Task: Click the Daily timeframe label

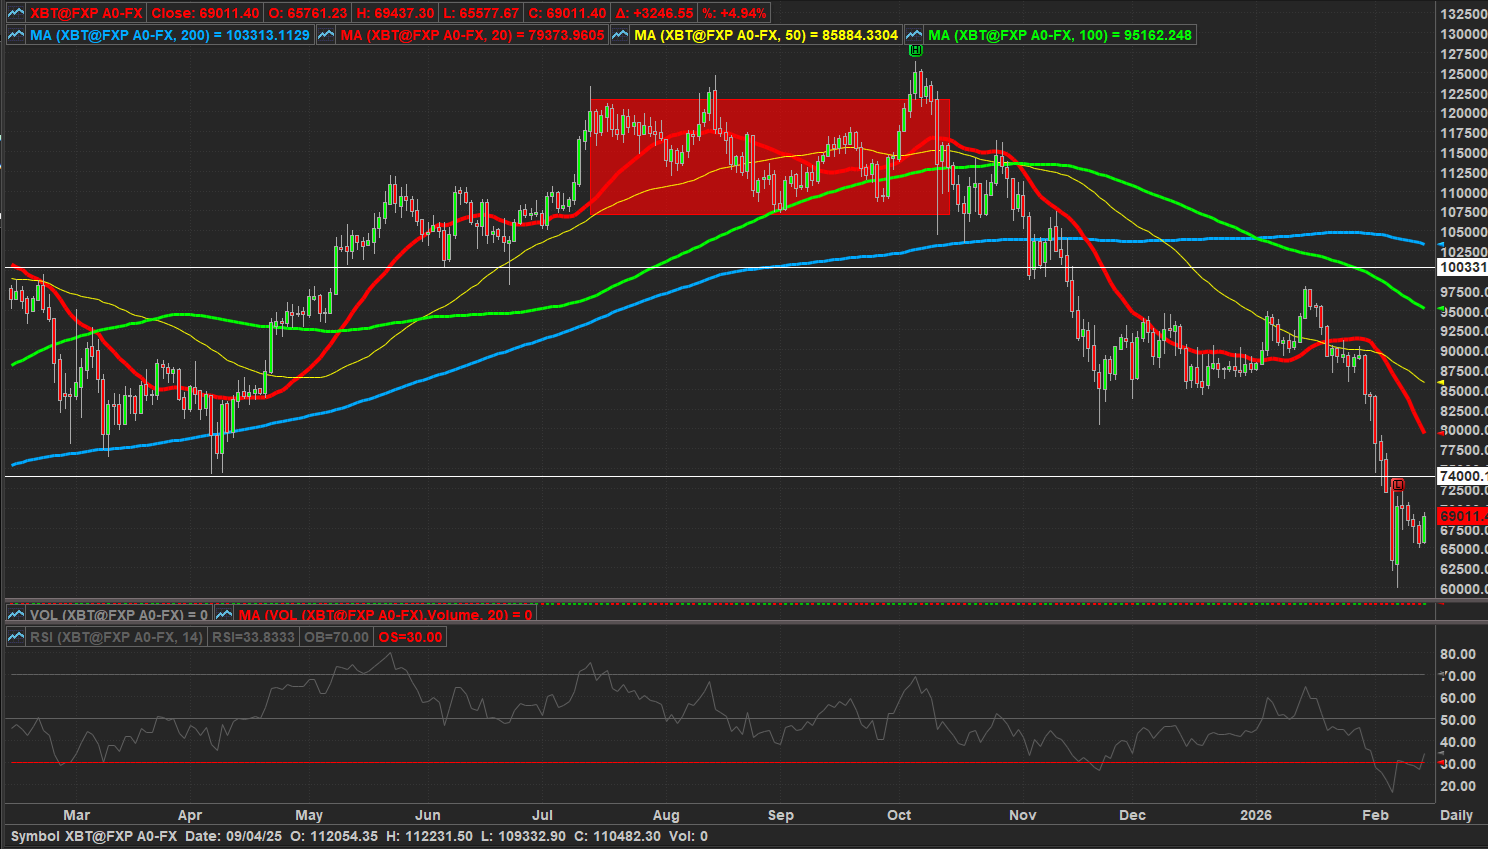Action: tap(1456, 815)
